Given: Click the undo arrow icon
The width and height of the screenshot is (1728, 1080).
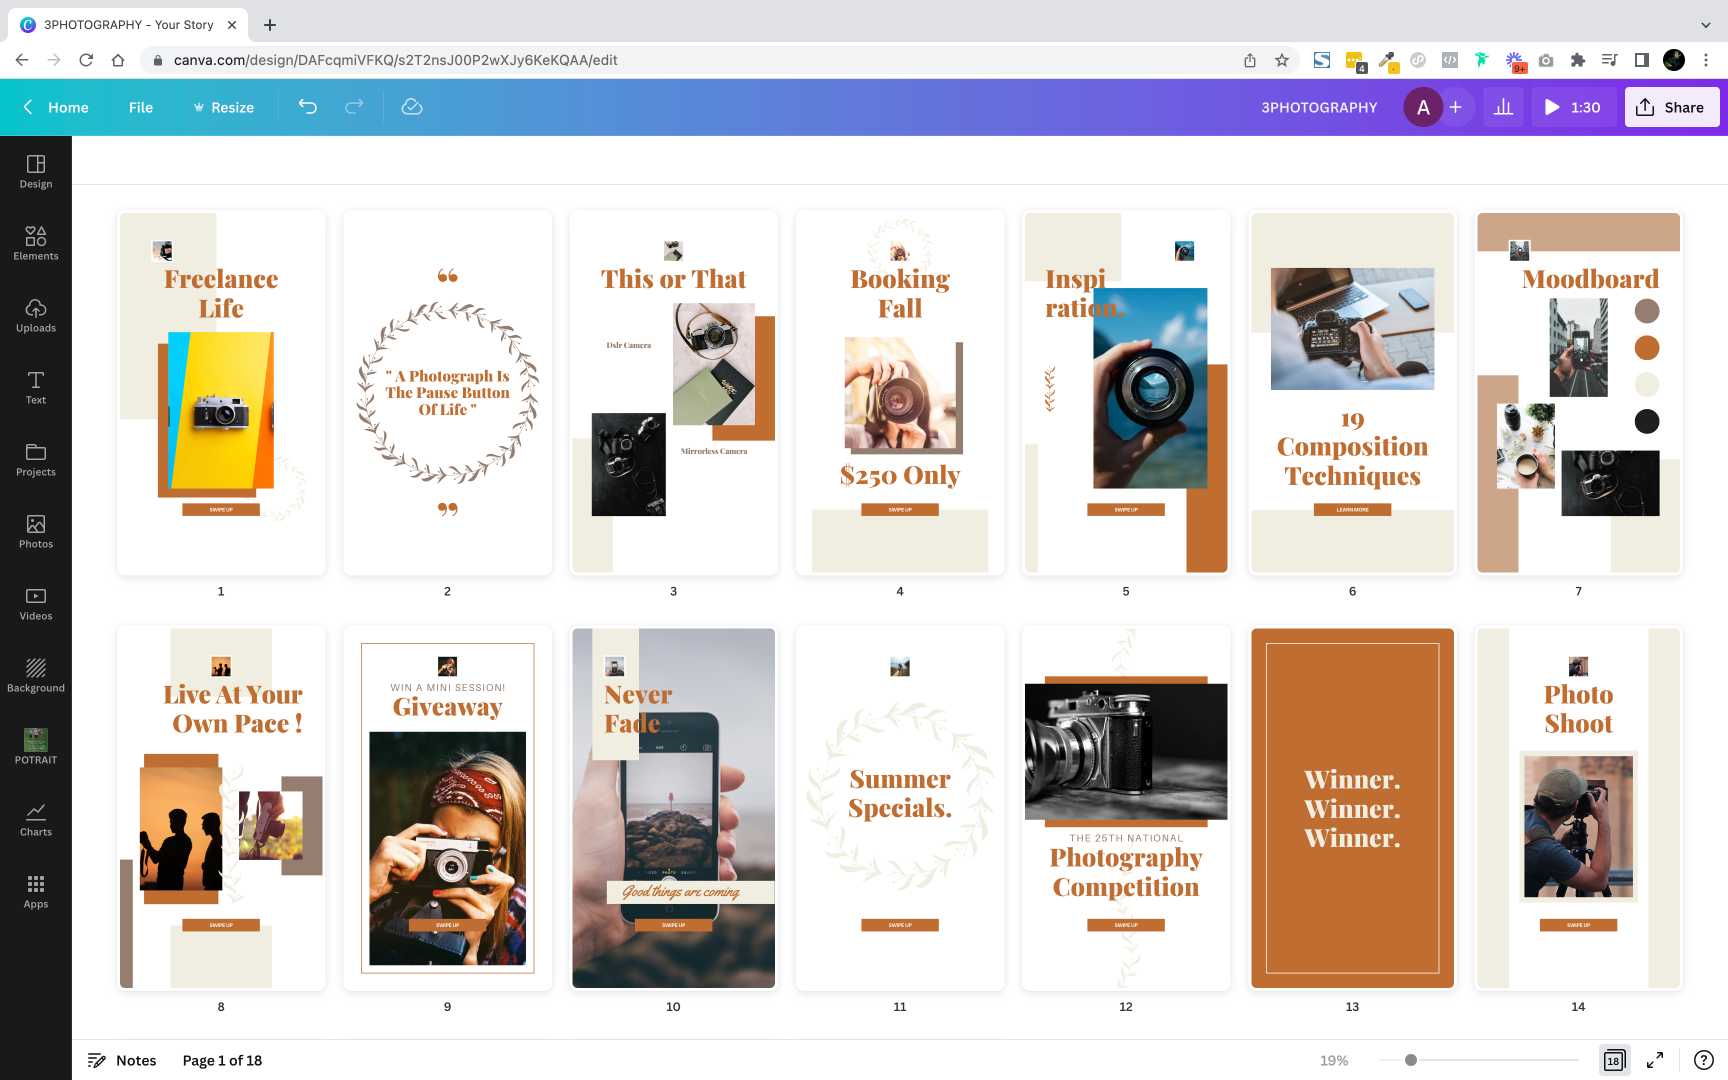Looking at the screenshot, I should click(x=308, y=107).
